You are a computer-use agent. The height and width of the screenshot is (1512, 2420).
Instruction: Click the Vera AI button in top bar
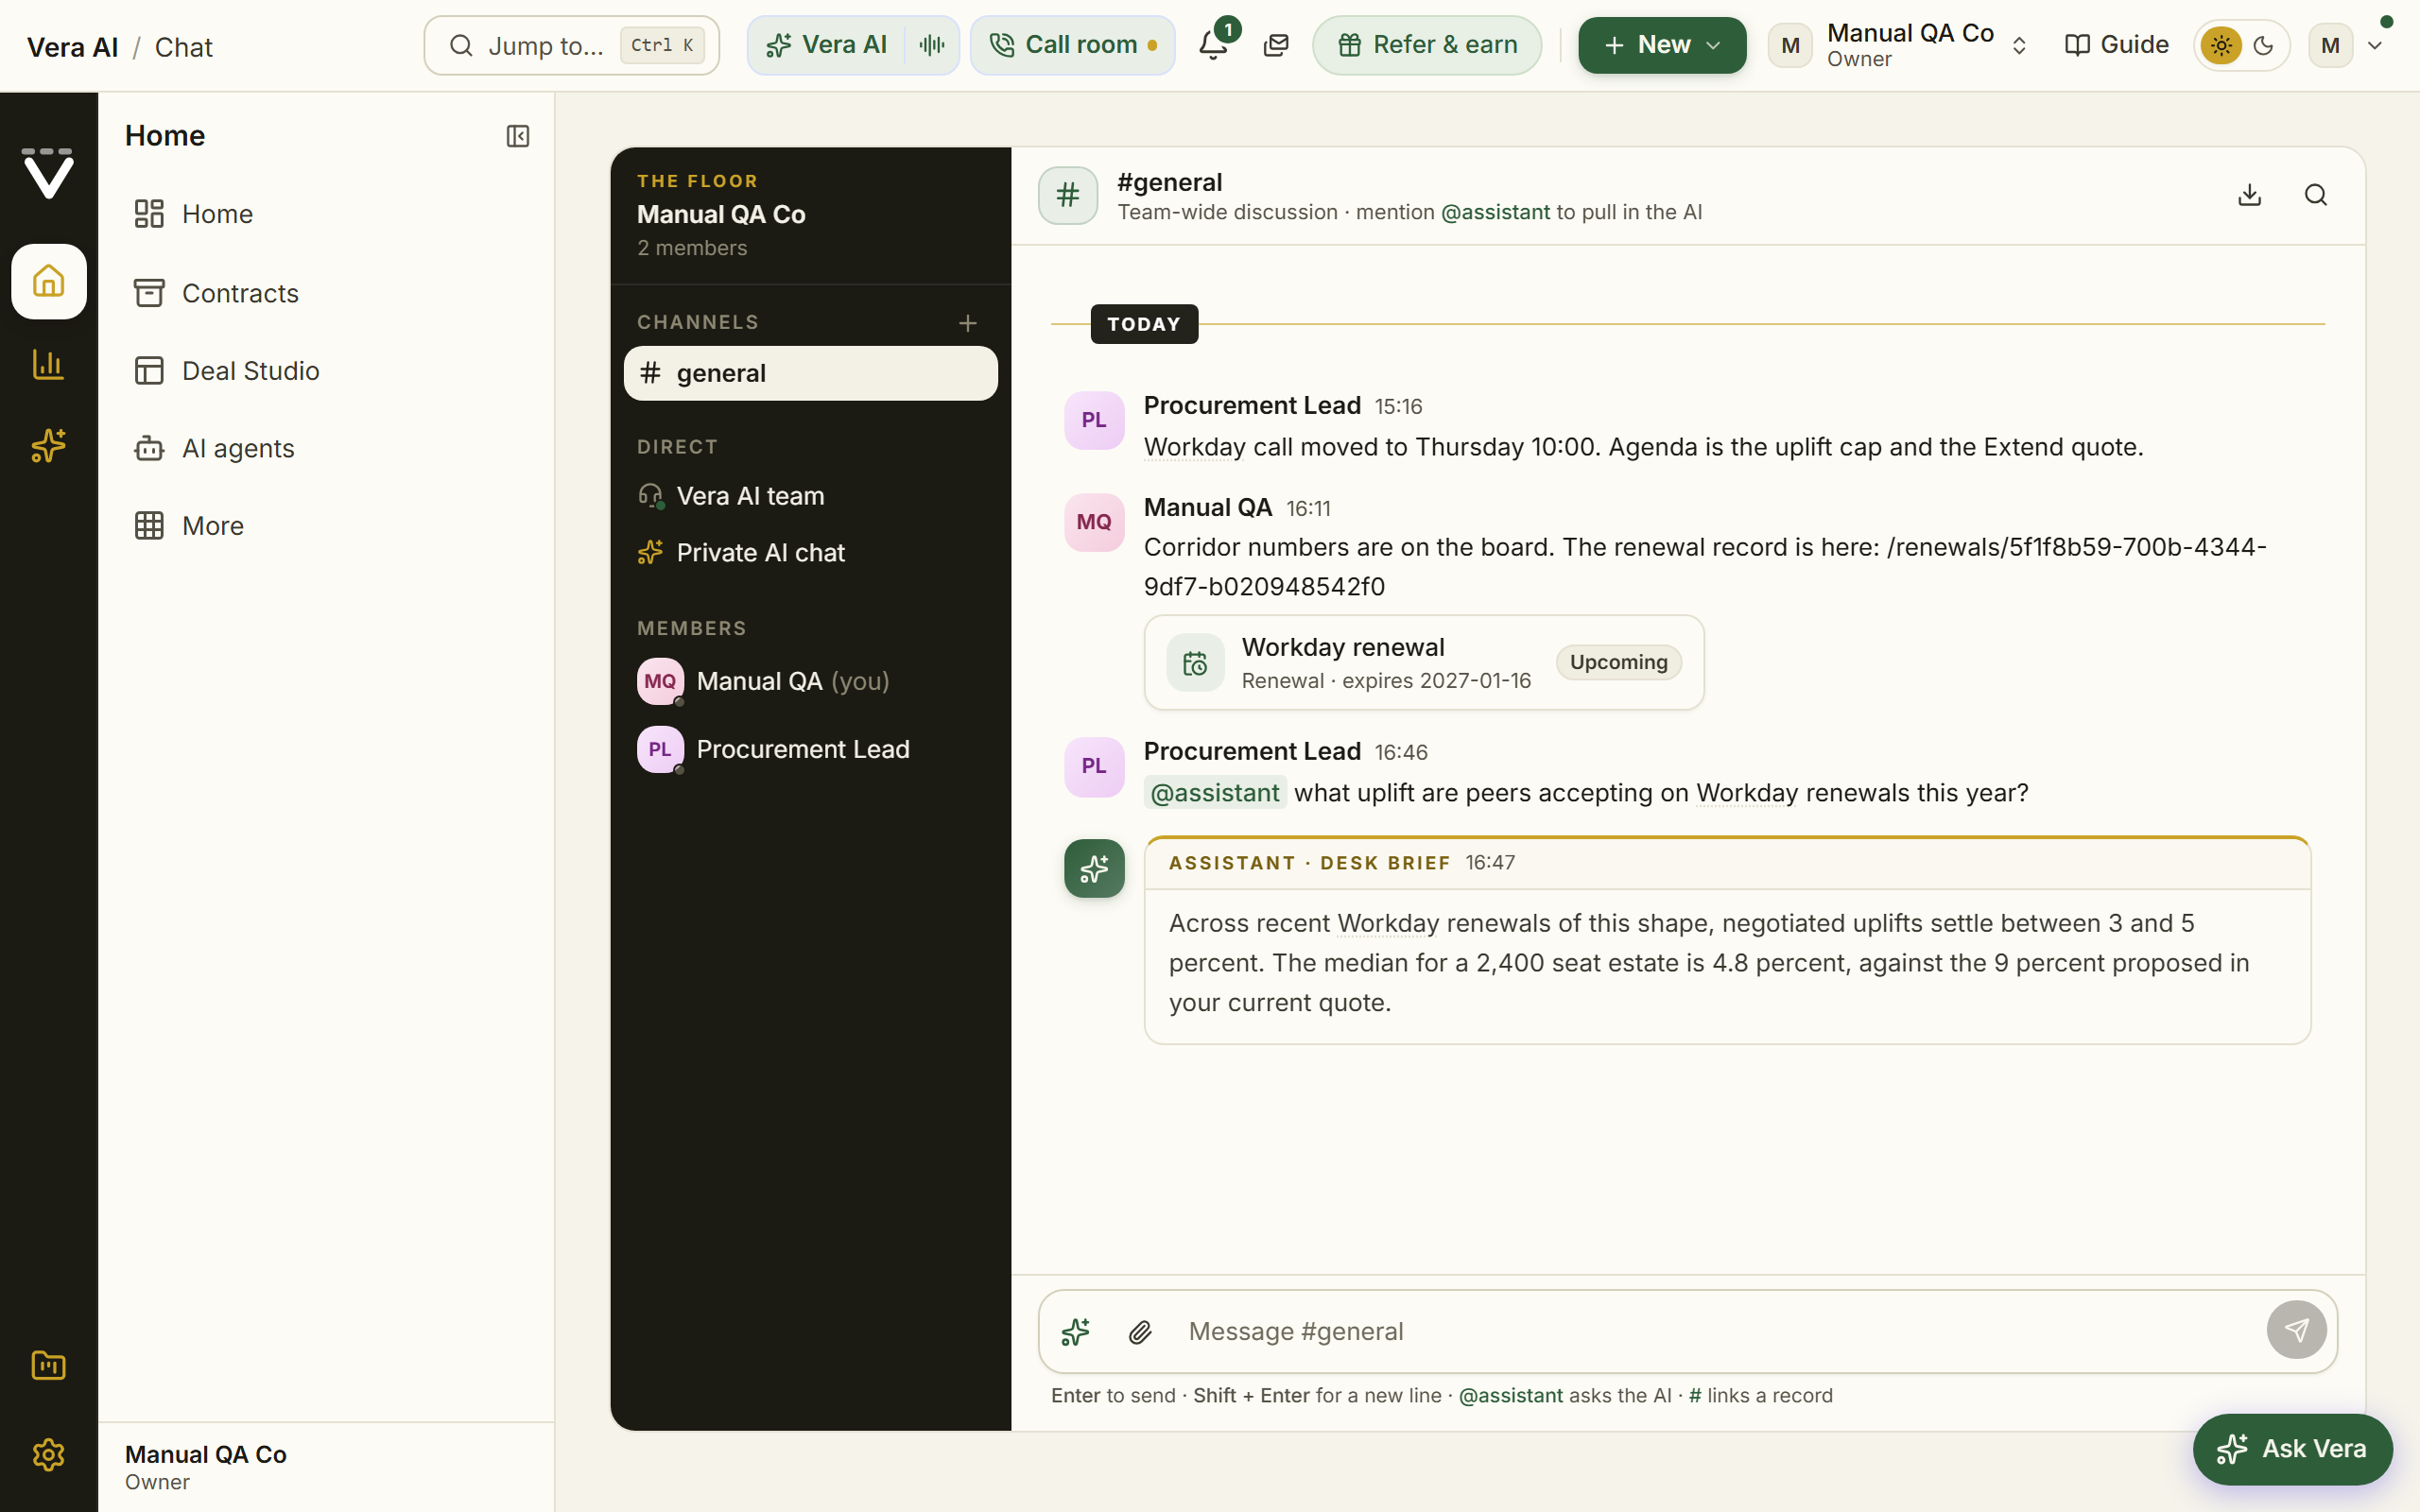tap(826, 45)
